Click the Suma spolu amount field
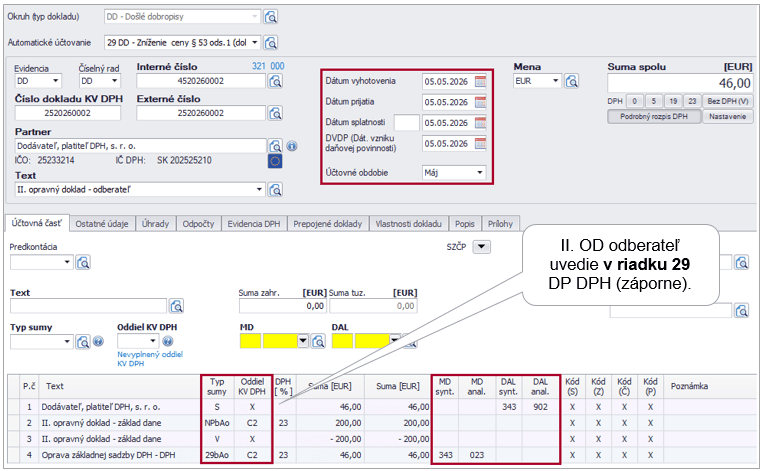The height and width of the screenshot is (471, 763). 680,82
